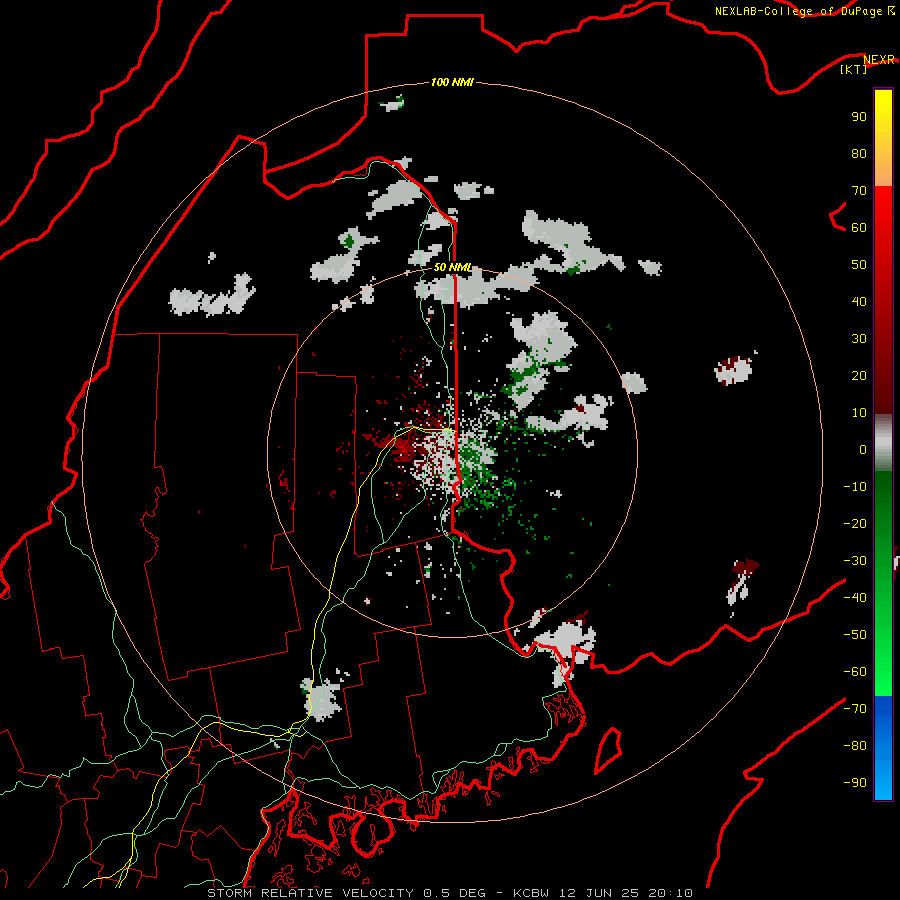
Task: Click the small red-outlined island off the coast
Action: [x=608, y=750]
